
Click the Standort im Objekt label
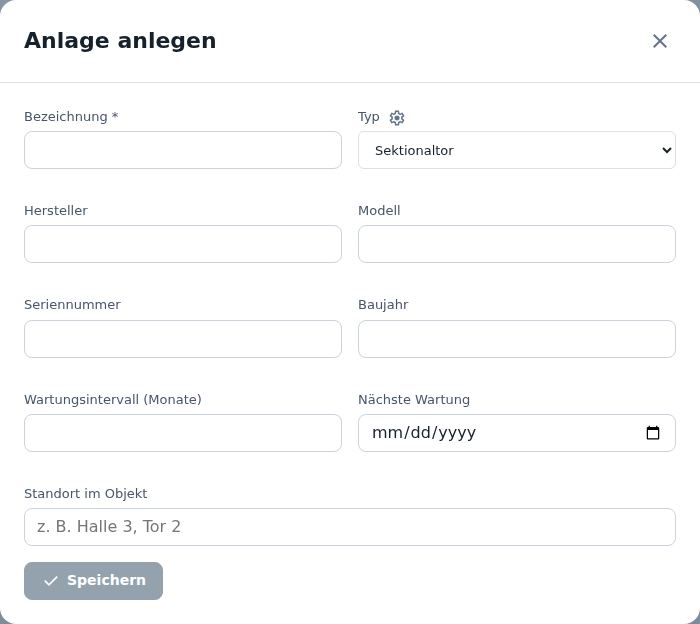[86, 494]
